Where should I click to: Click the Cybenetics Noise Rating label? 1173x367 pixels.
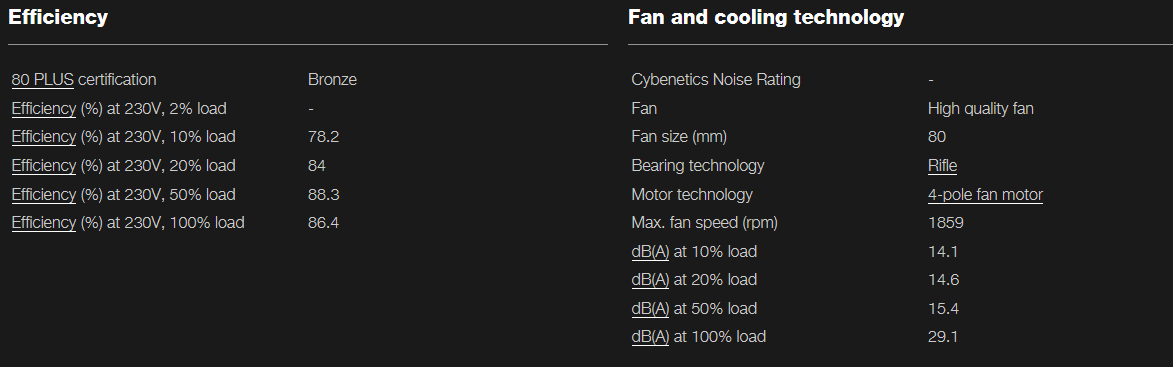coord(716,79)
